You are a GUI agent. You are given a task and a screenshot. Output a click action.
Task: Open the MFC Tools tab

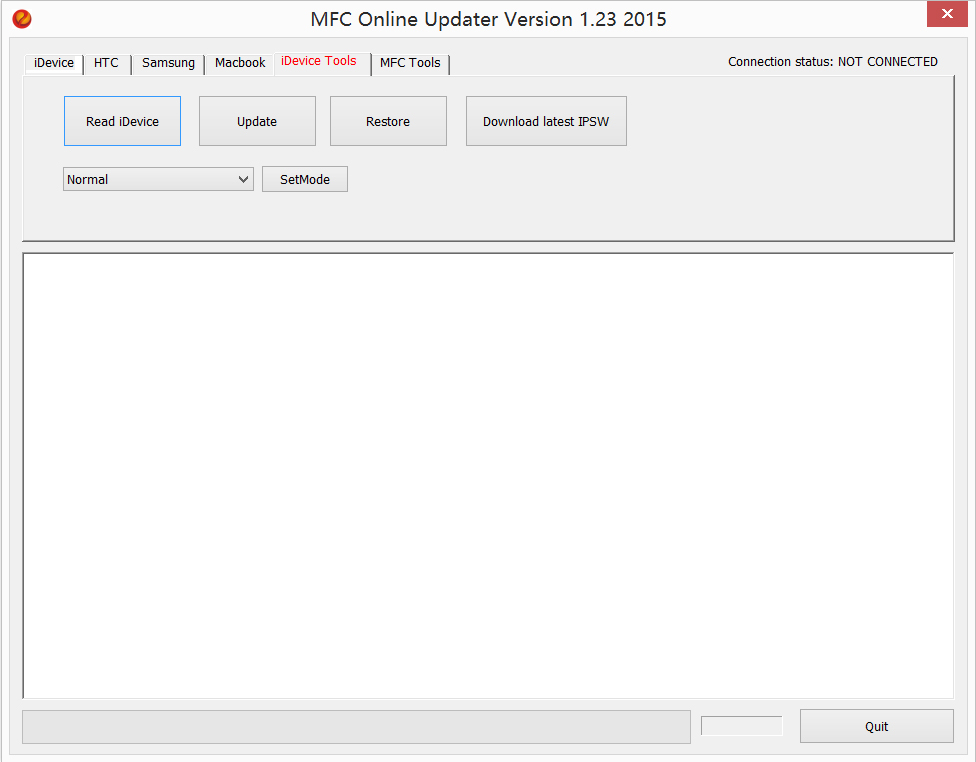(x=410, y=63)
